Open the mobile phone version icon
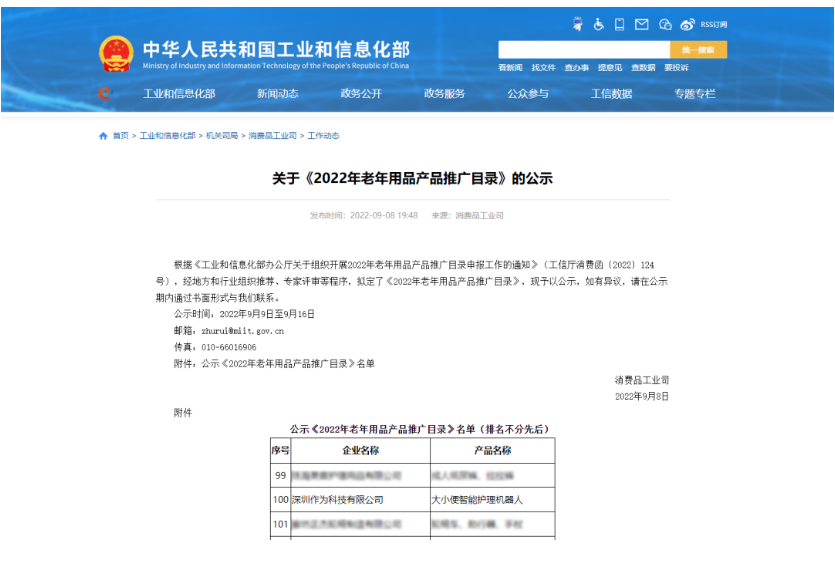835x576 pixels. (619, 24)
